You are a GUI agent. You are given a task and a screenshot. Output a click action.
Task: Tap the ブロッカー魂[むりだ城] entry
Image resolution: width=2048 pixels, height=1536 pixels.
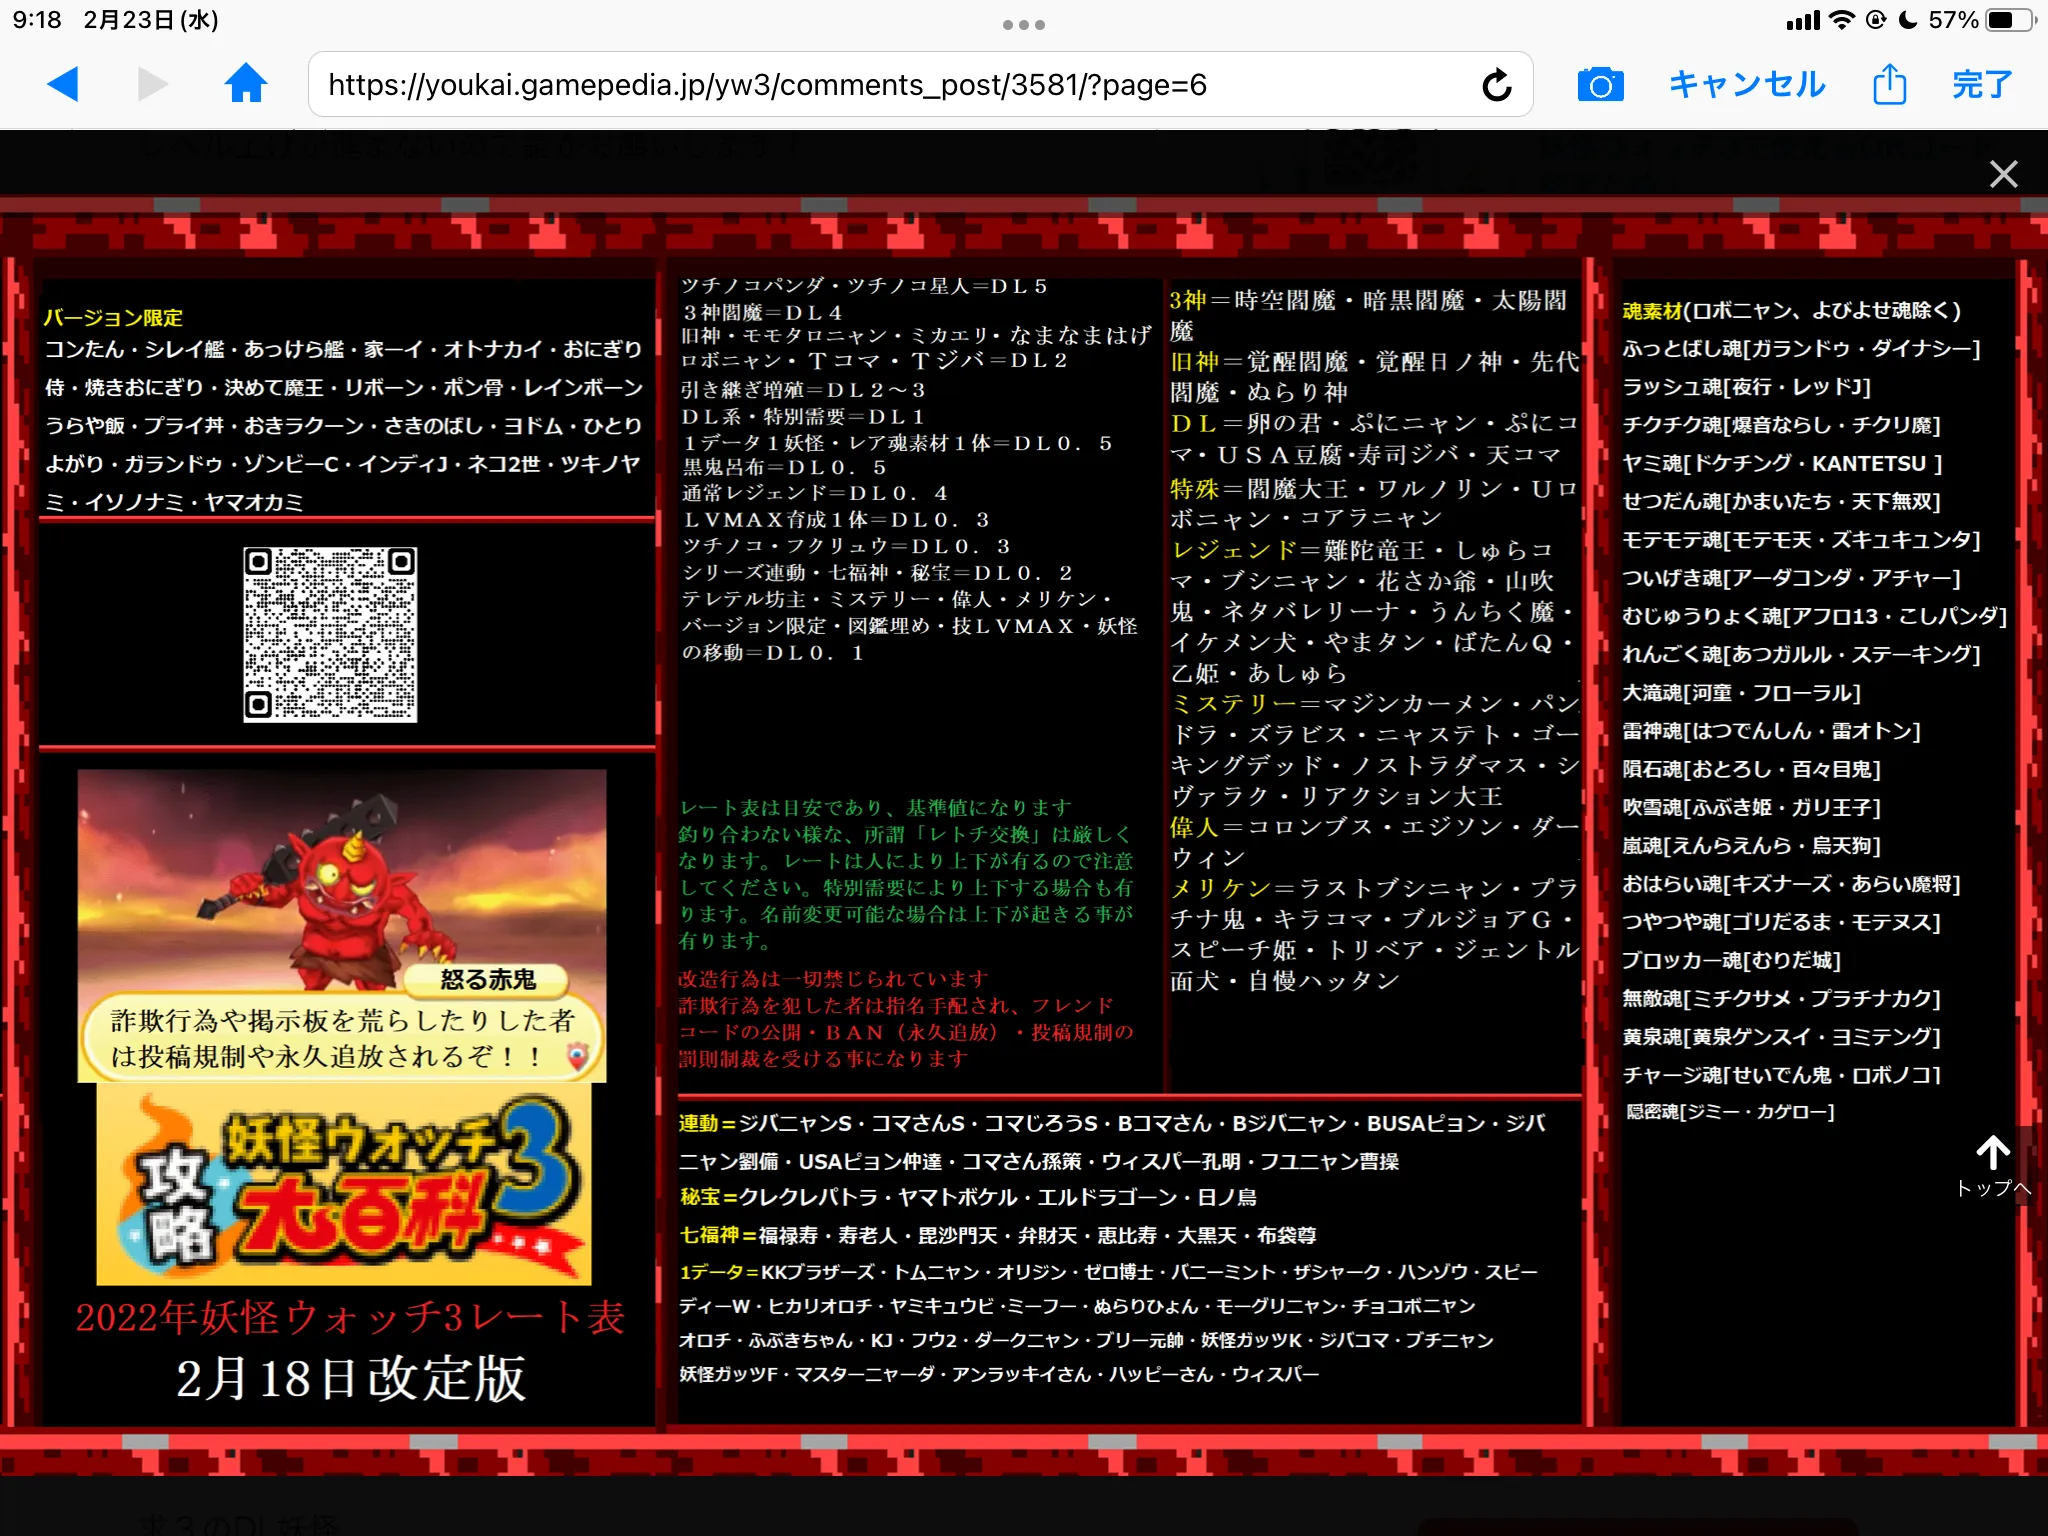pyautogui.click(x=1731, y=960)
